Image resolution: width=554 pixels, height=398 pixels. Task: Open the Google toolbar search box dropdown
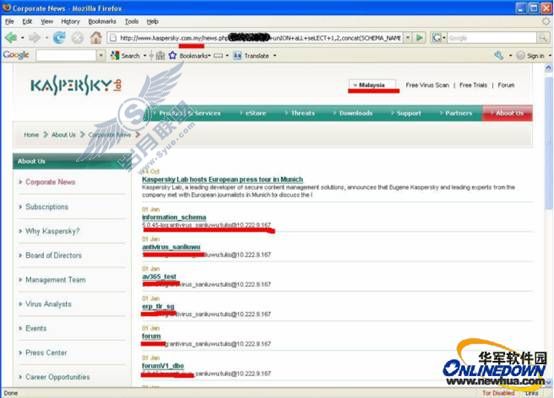[x=101, y=55]
